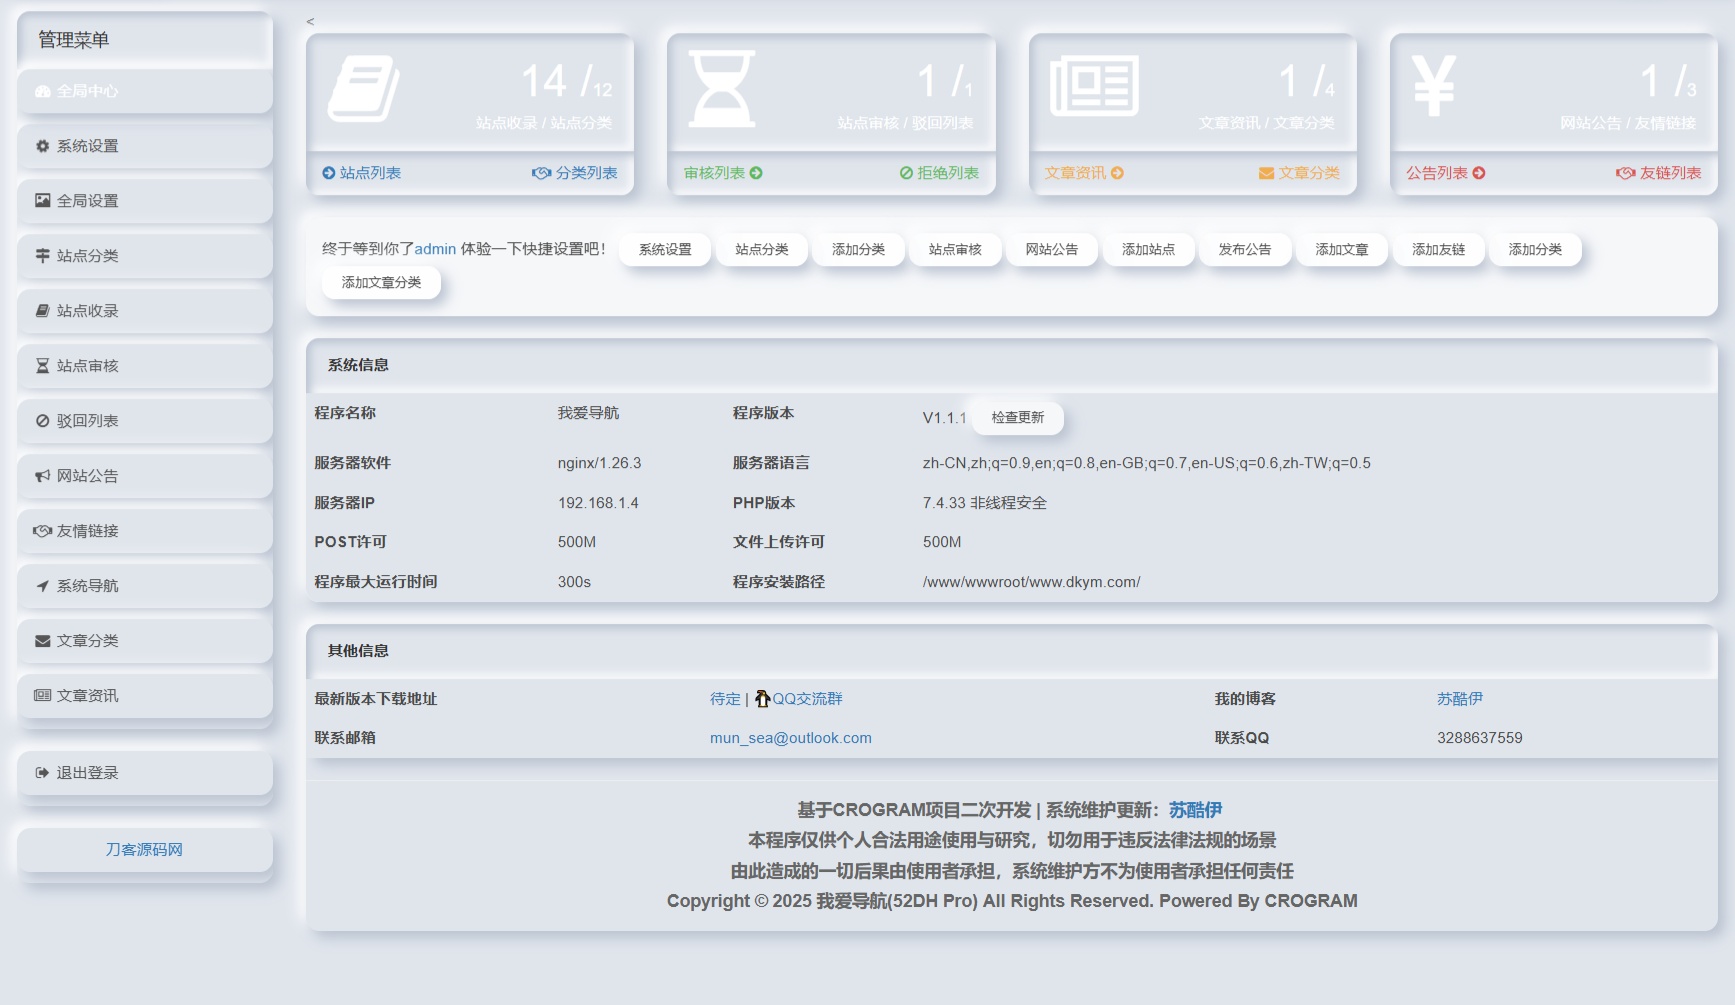The image size is (1735, 1005).
Task: Click the hourglass icon on the 站点审核 card
Action: coord(724,86)
